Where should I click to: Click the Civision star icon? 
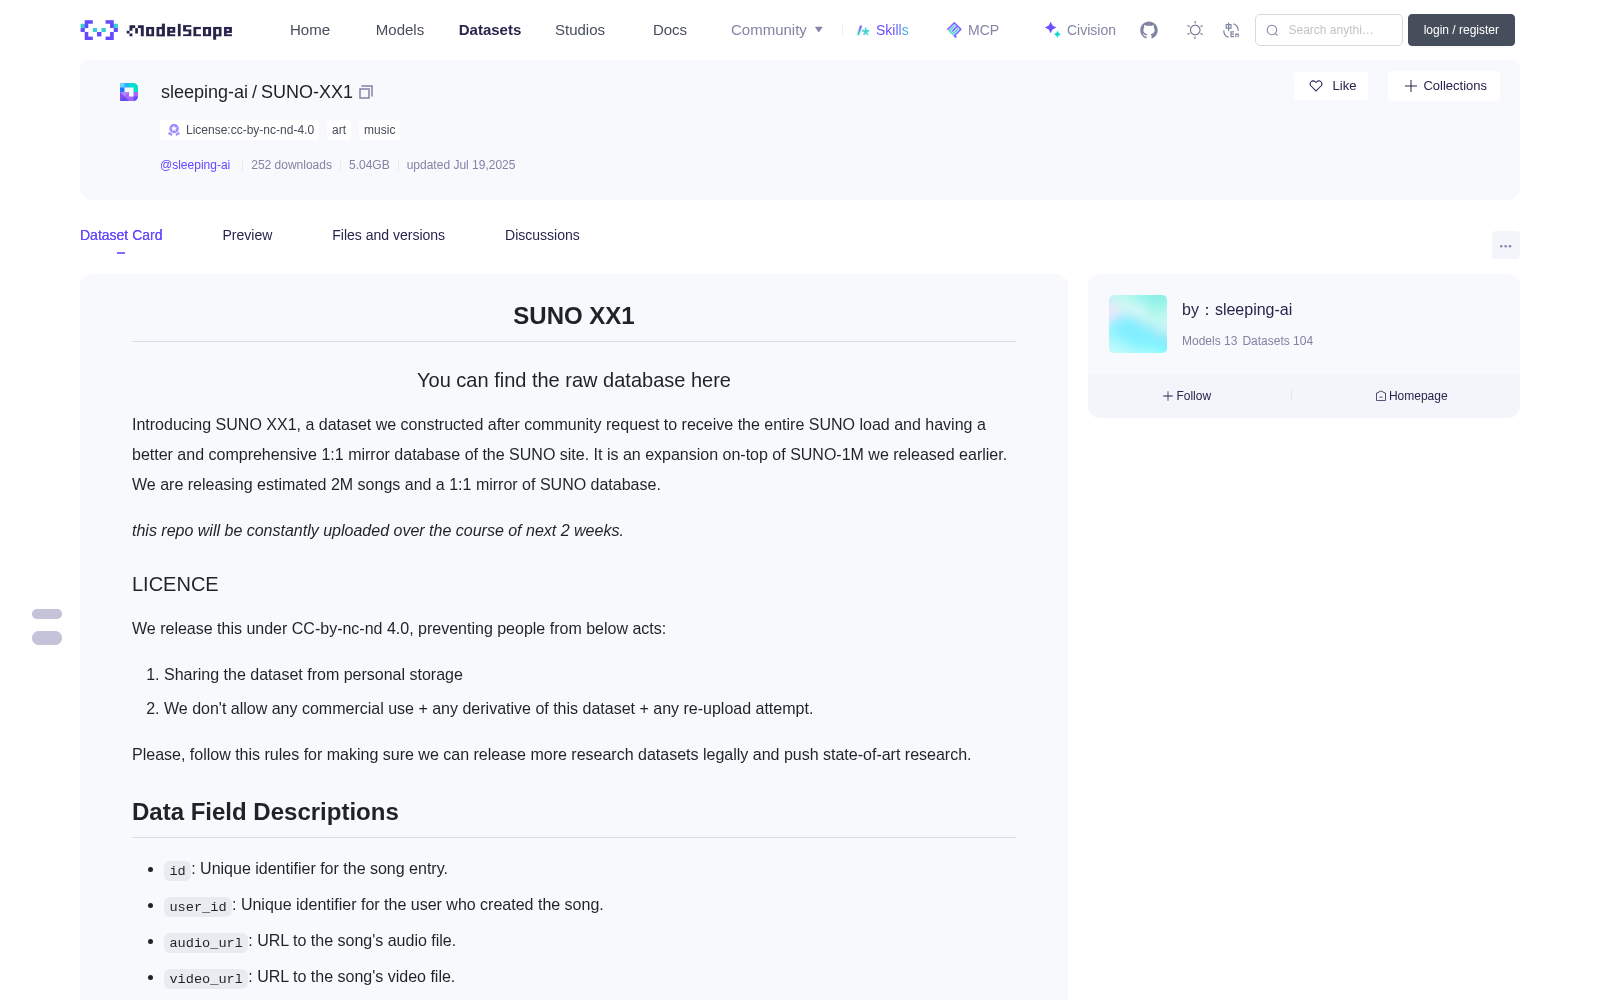pos(1052,30)
